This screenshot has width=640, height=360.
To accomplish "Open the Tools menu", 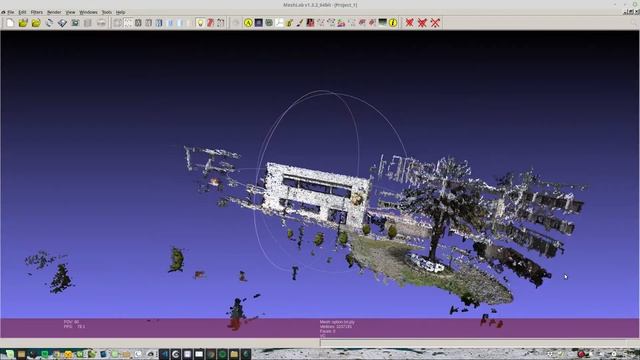I will [x=107, y=12].
